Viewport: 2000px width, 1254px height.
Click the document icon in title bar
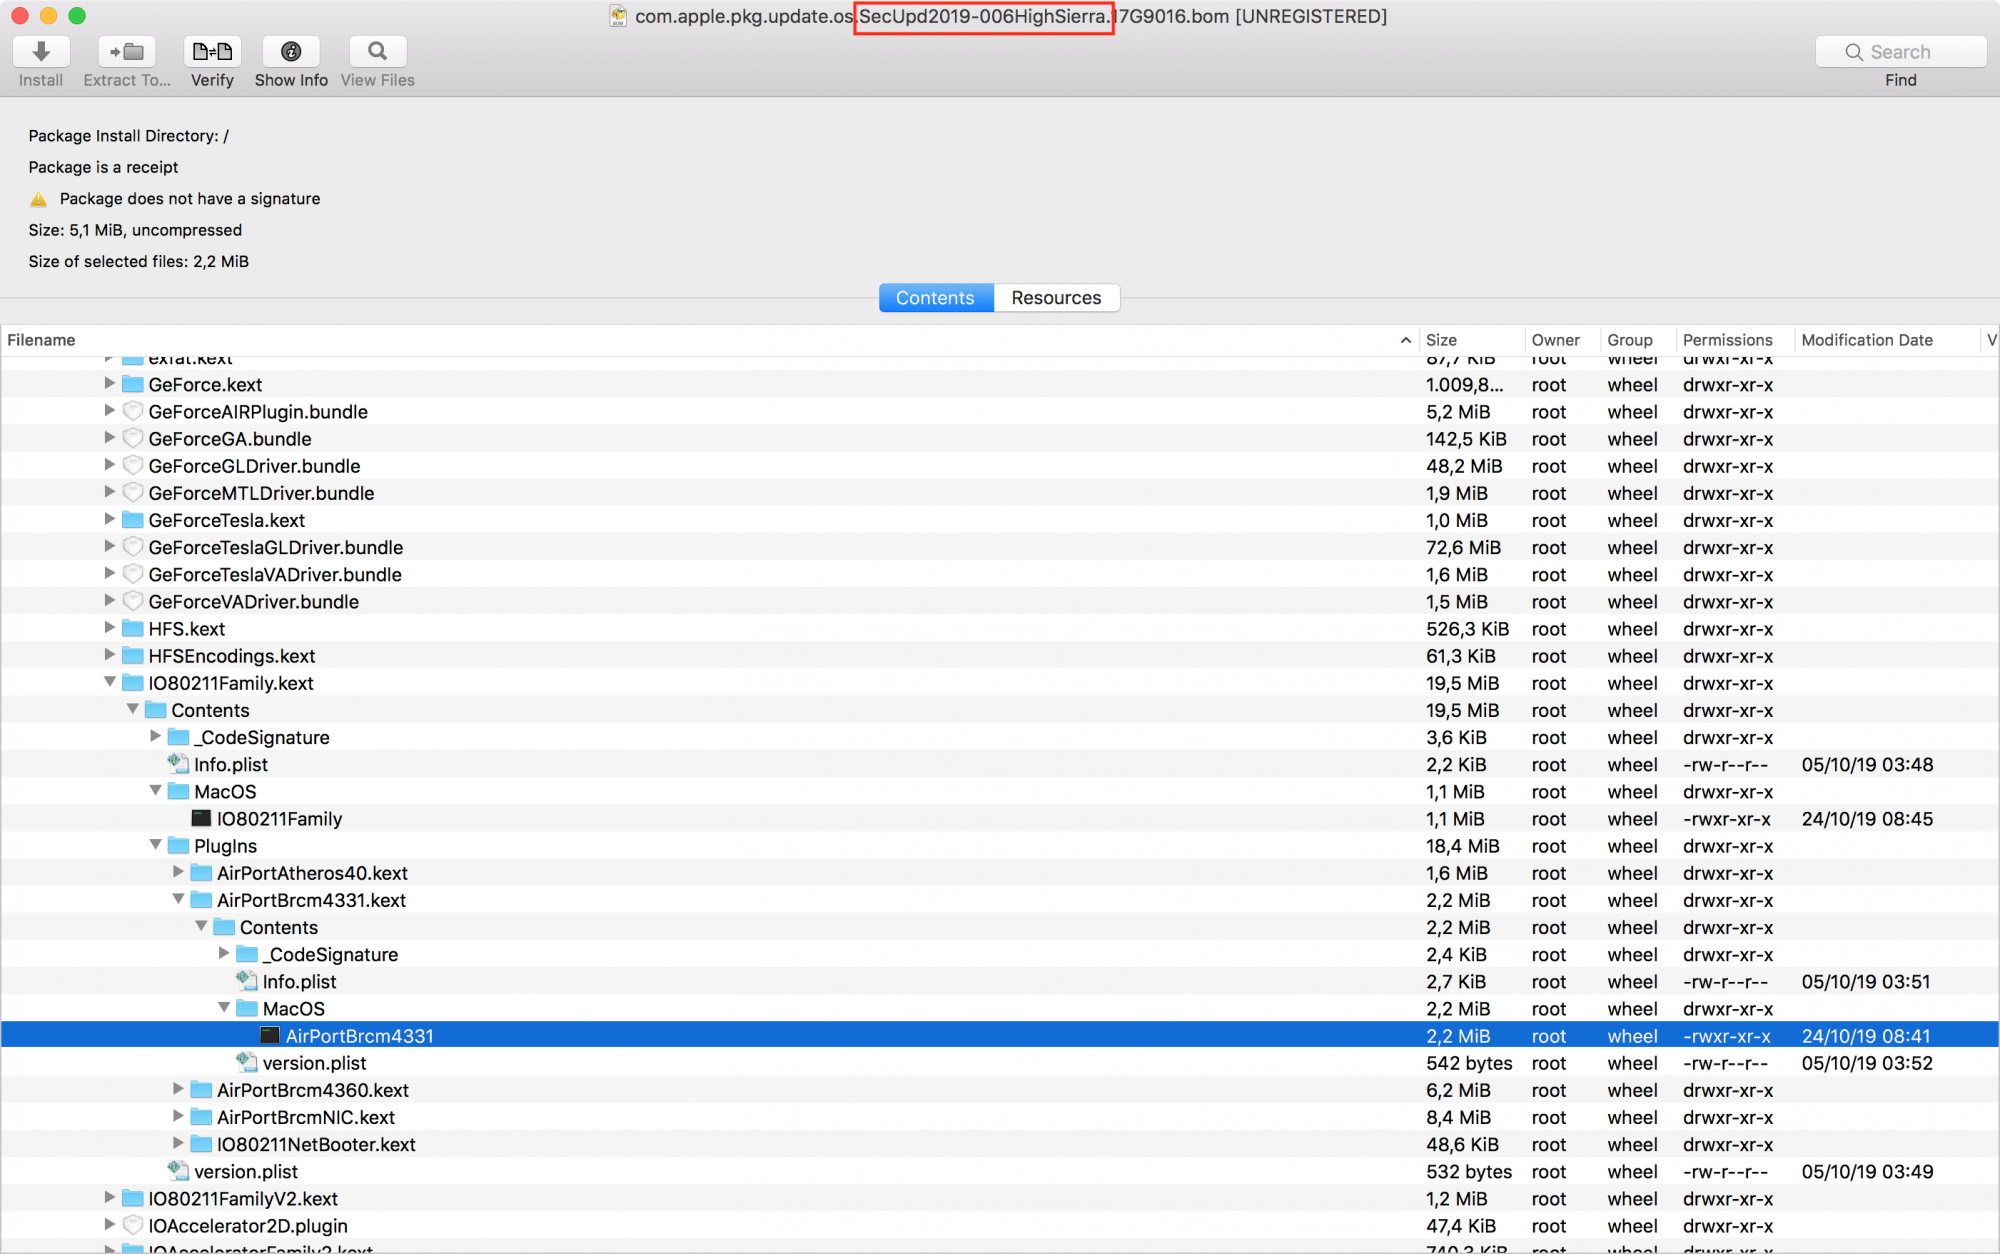pyautogui.click(x=619, y=16)
